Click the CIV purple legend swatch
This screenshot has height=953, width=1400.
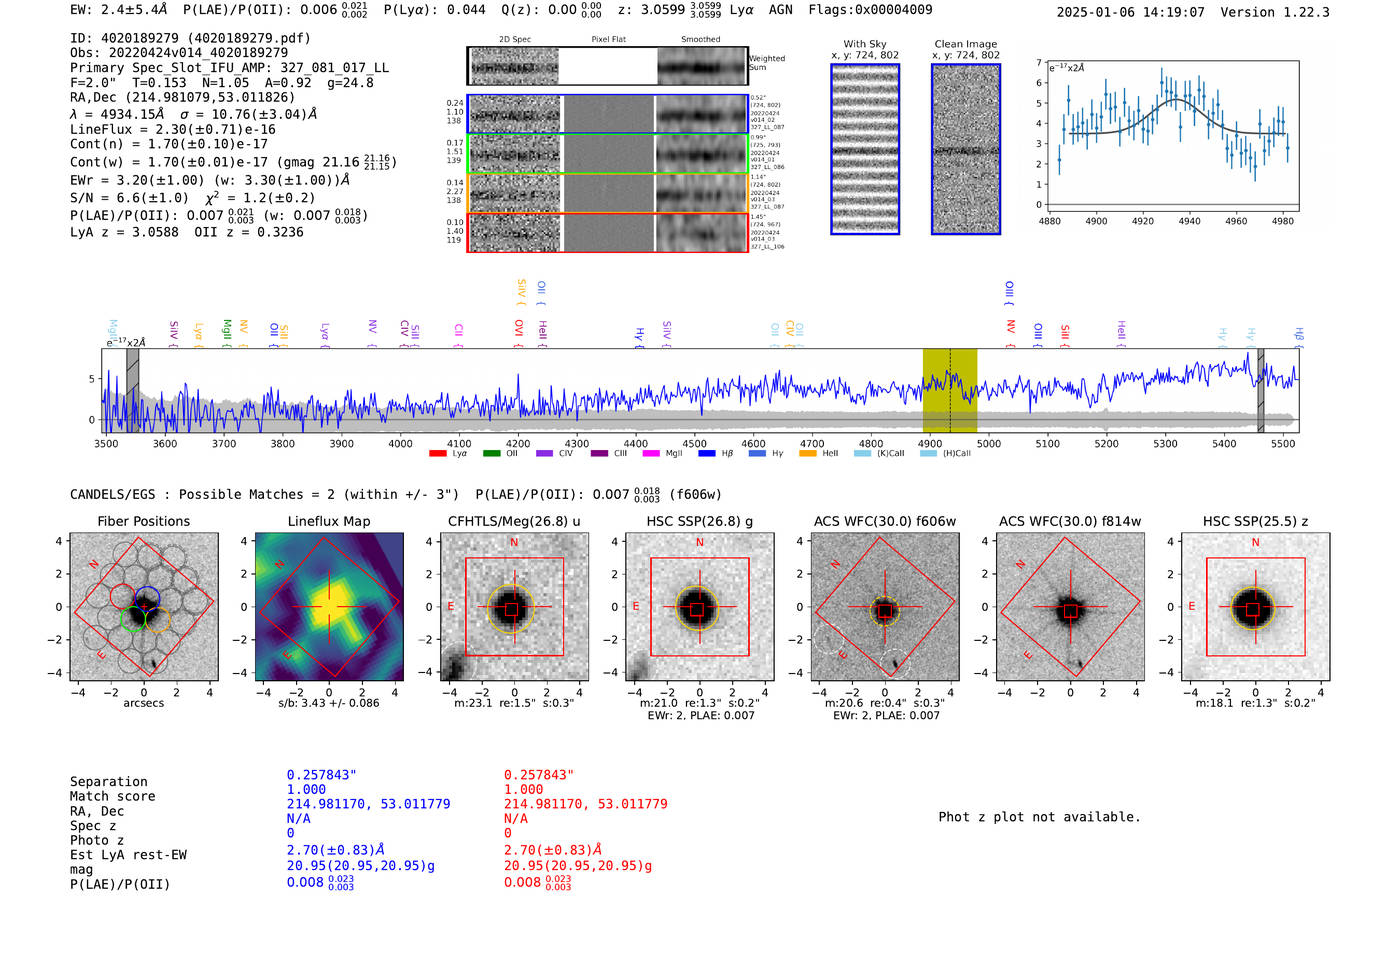click(544, 453)
